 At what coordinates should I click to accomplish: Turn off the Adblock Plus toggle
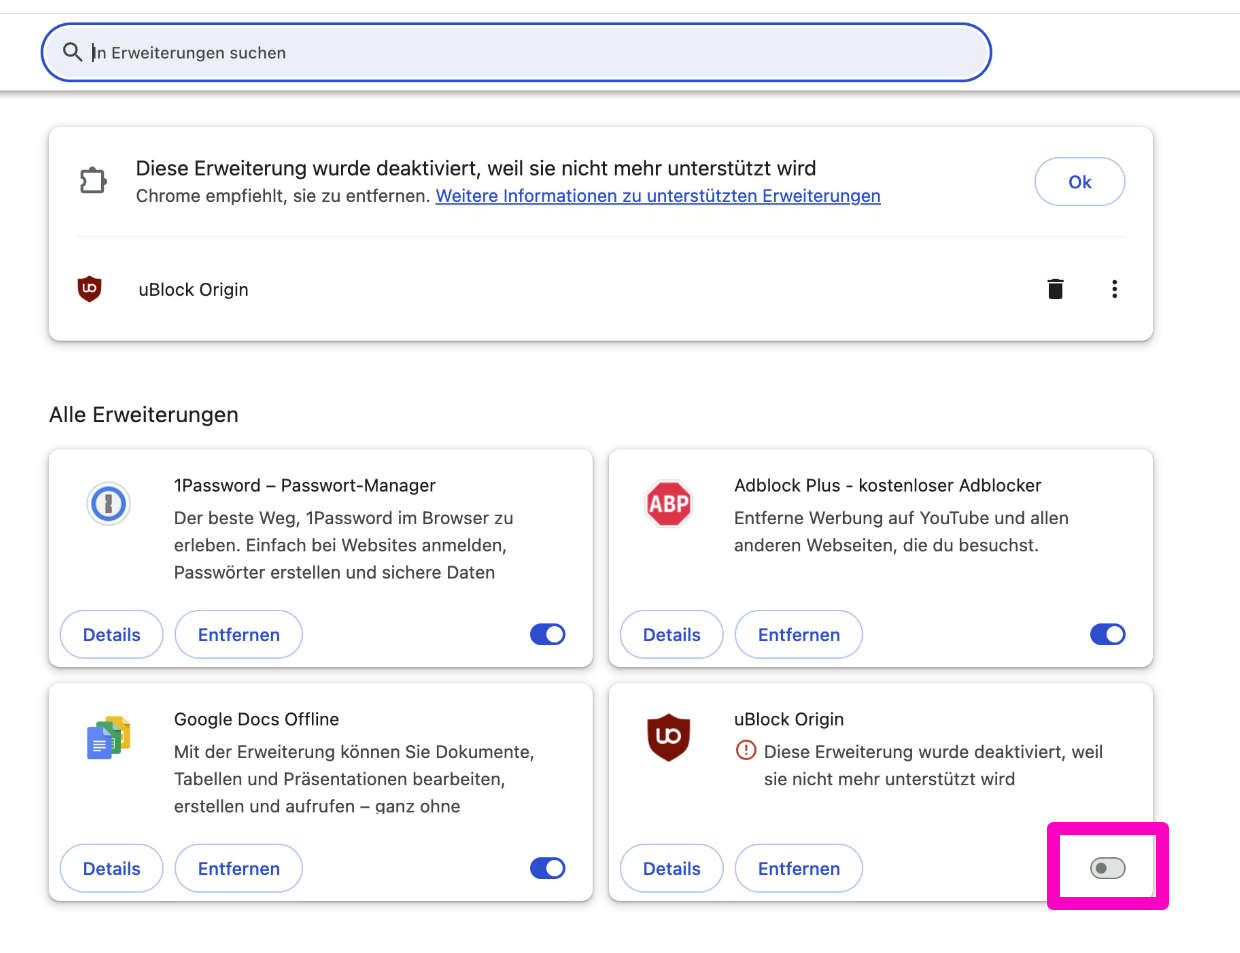(x=1108, y=634)
